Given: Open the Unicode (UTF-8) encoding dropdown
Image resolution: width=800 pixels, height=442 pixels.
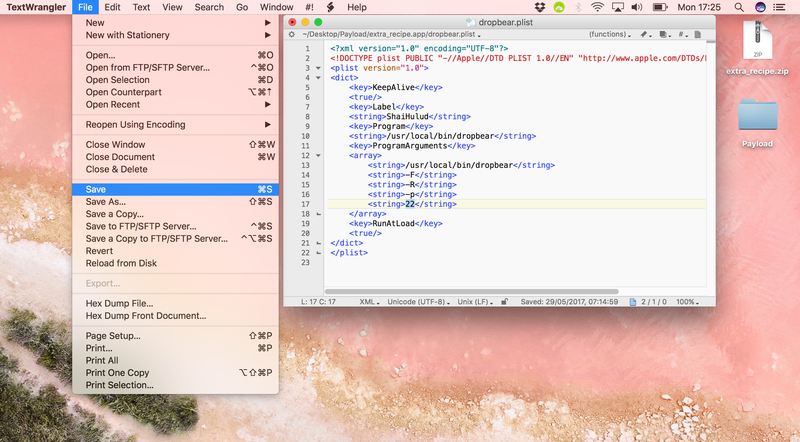Looking at the screenshot, I should pos(418,302).
